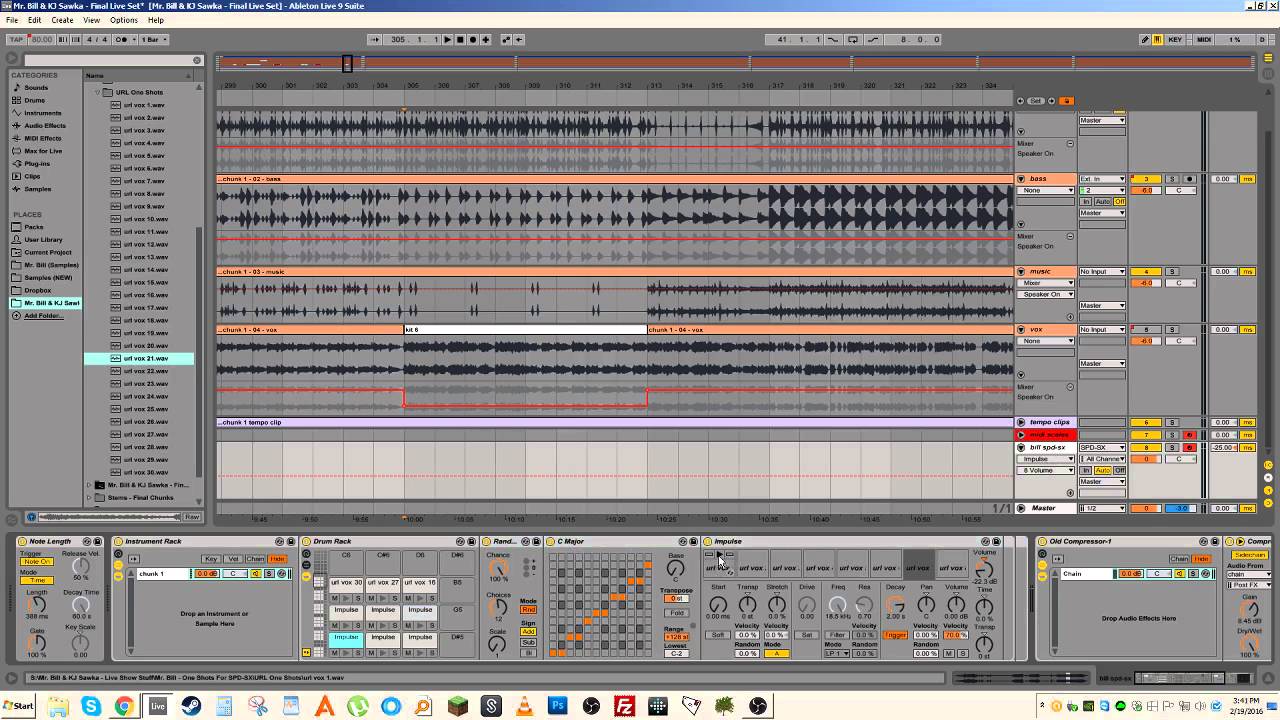Click Fold button in C Major Scale
Screen dimensions: 1280x720
pos(676,613)
